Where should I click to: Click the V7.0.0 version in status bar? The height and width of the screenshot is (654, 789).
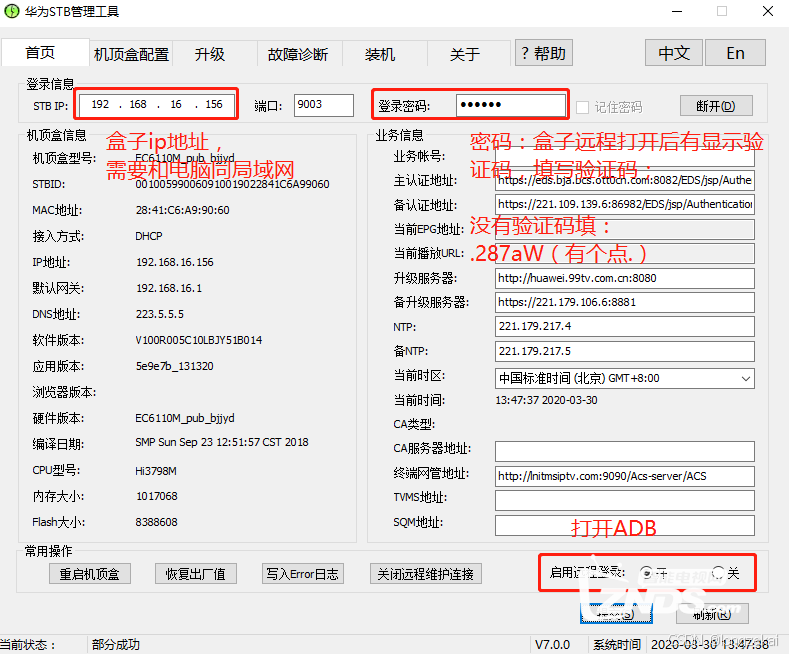(x=552, y=644)
